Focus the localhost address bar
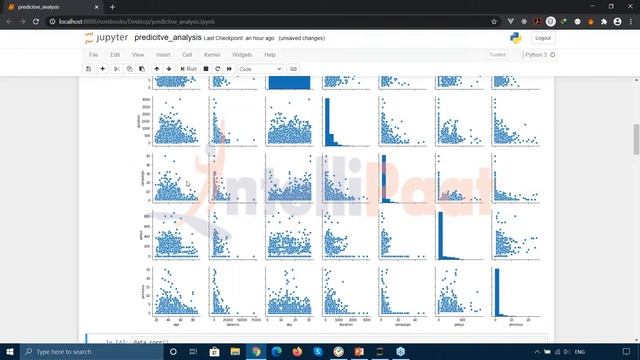Screen dimensions: 640x360 coord(269,22)
